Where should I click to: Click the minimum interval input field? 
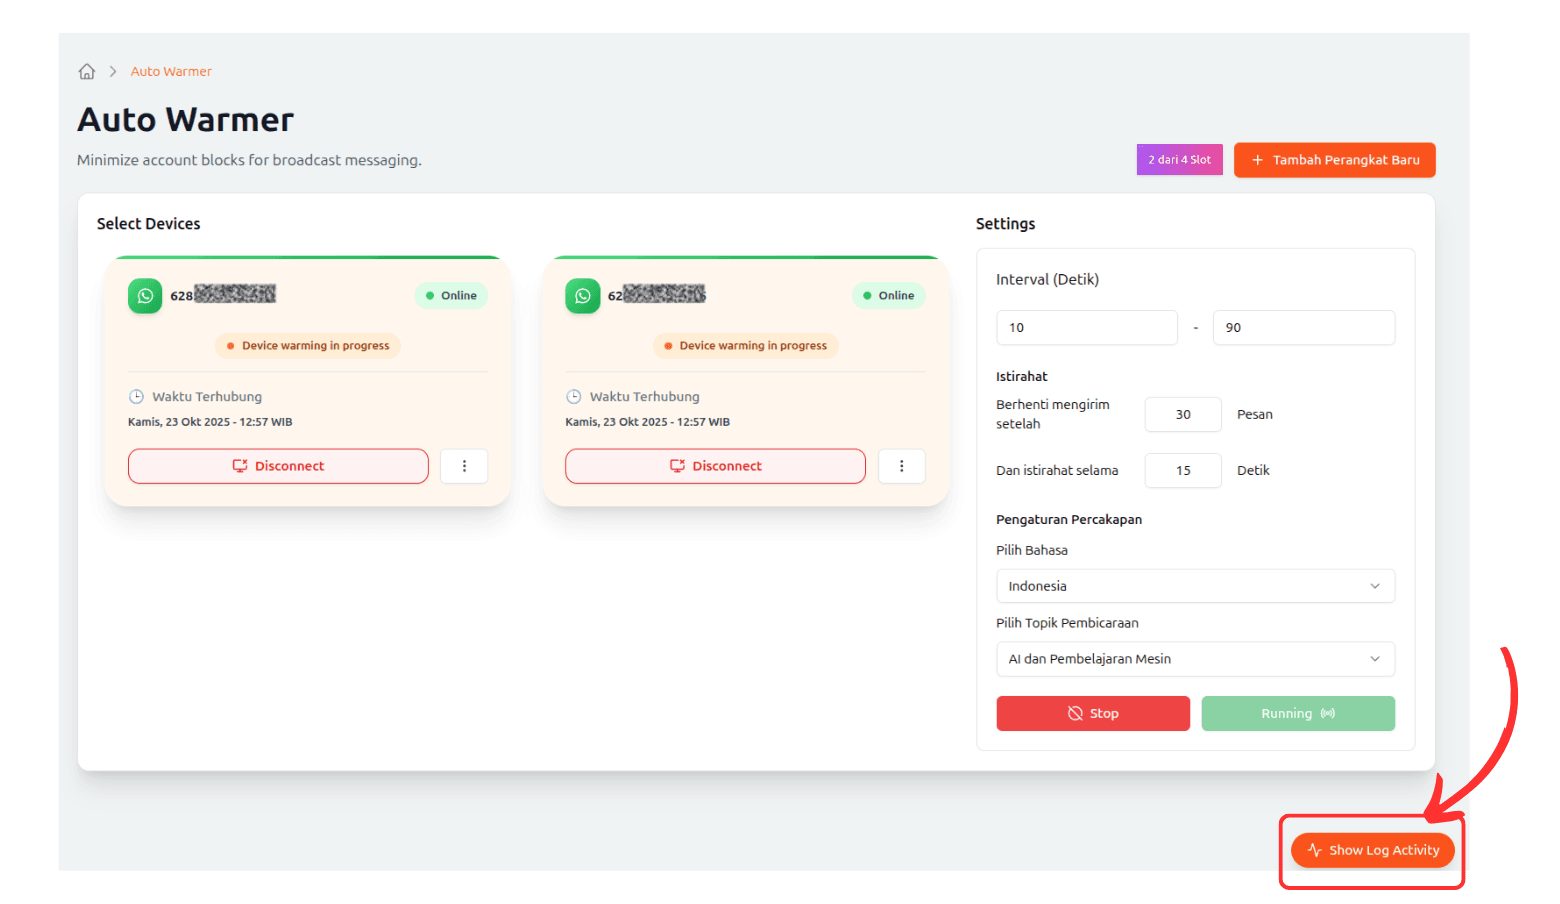click(1086, 328)
